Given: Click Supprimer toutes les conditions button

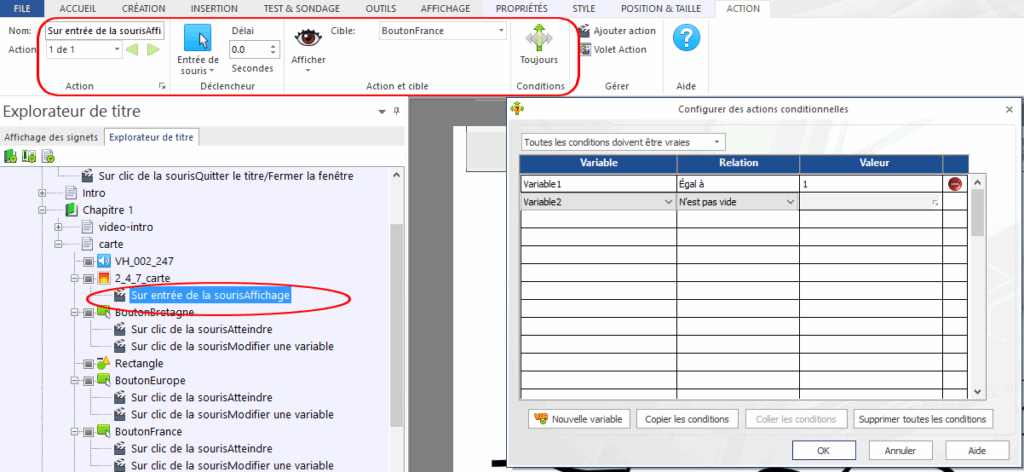Looking at the screenshot, I should 923,418.
